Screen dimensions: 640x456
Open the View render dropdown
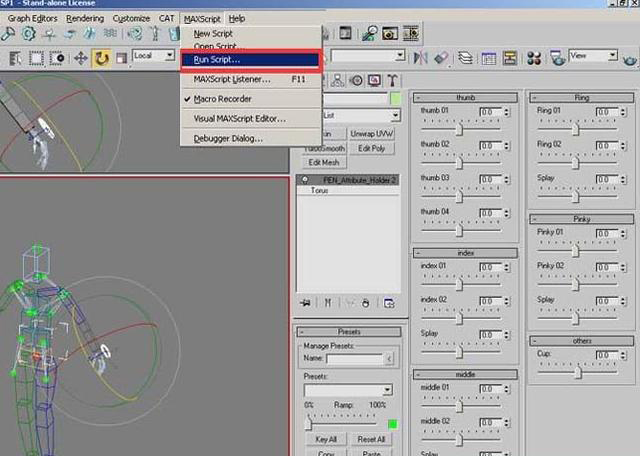[613, 55]
